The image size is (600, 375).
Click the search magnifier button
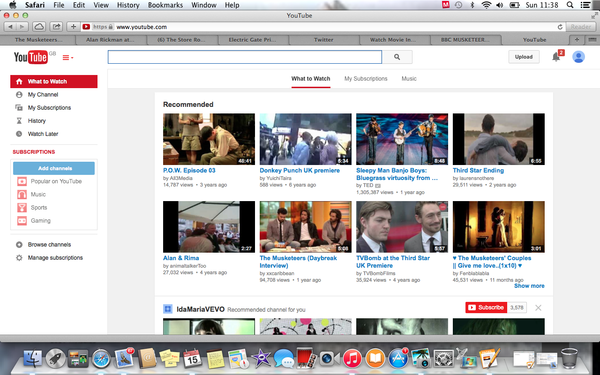coord(397,57)
